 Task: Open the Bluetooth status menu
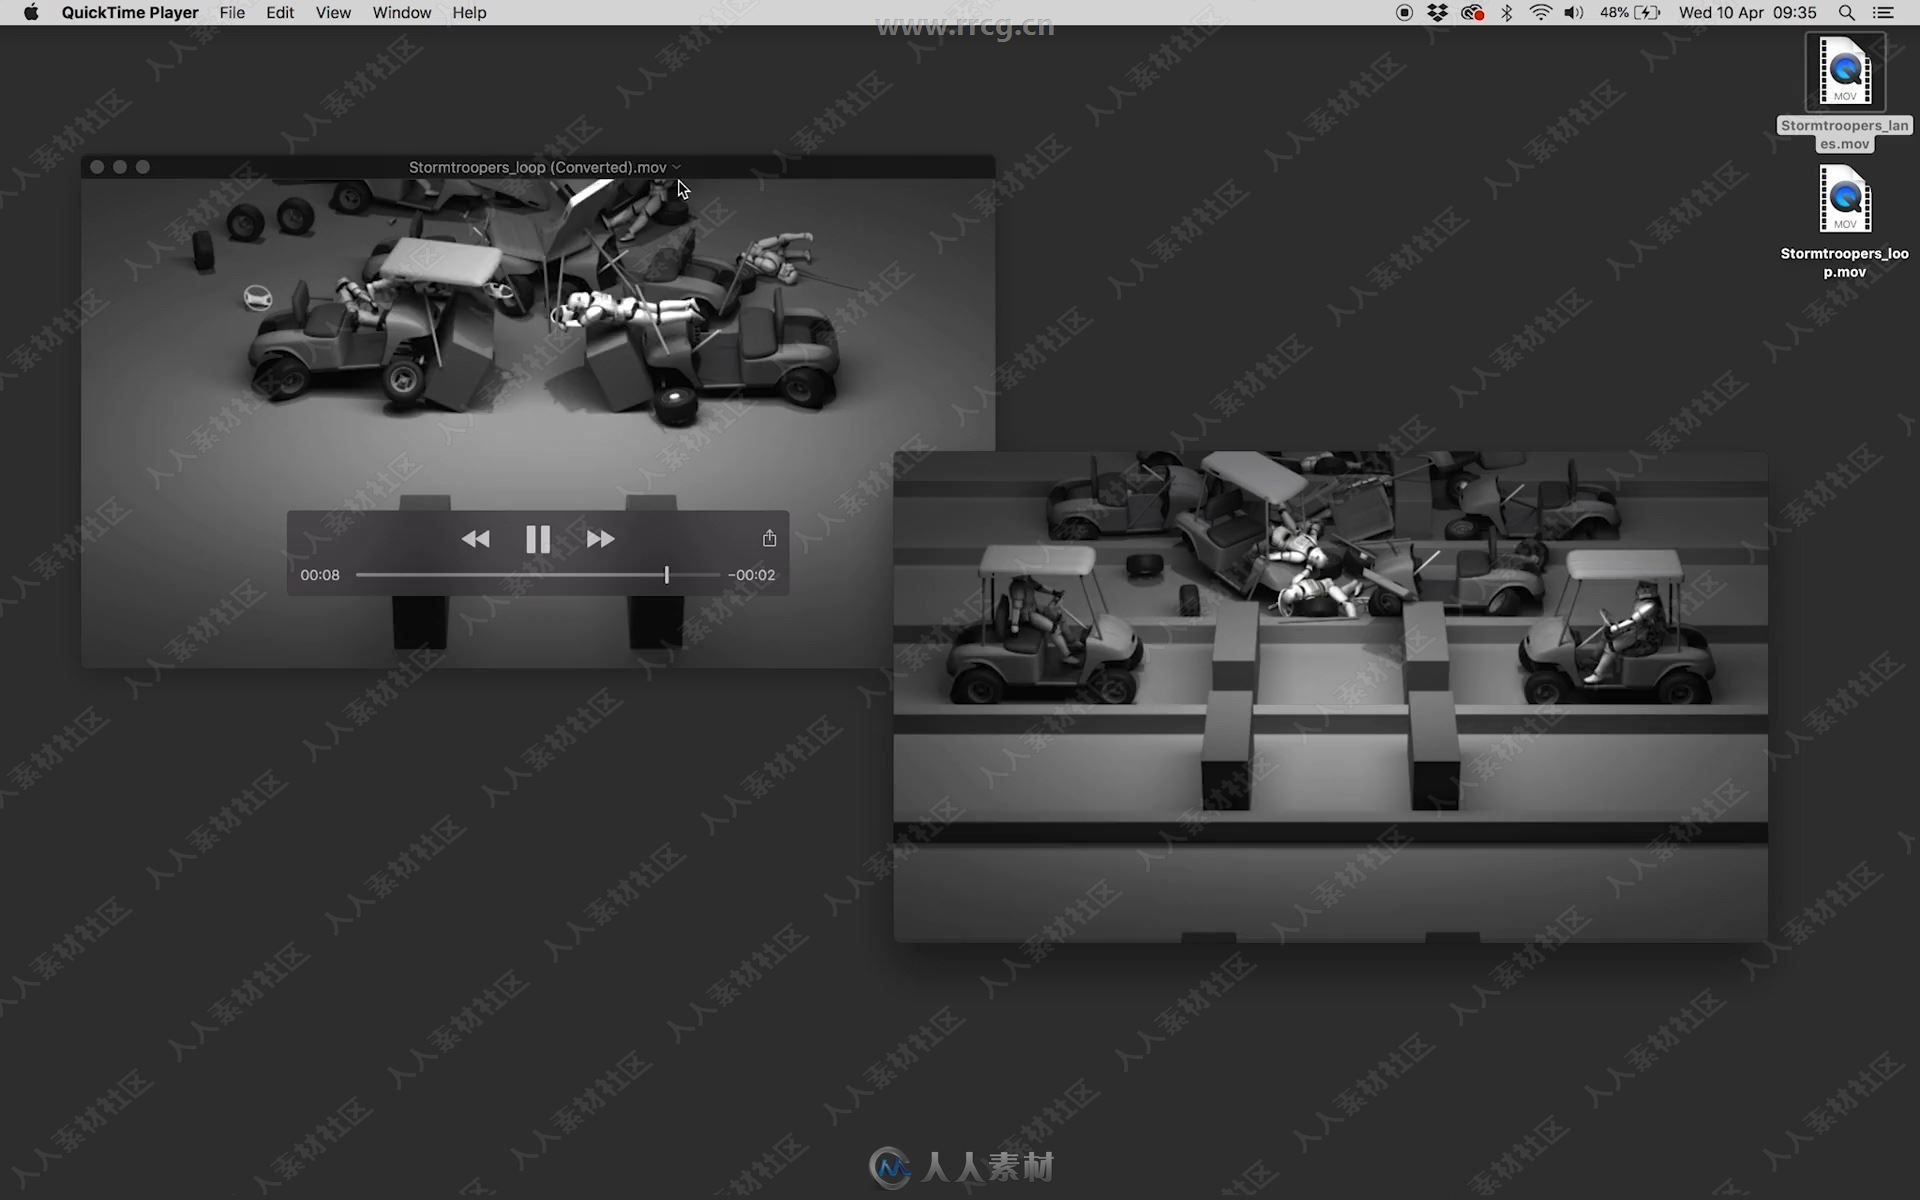1507,13
